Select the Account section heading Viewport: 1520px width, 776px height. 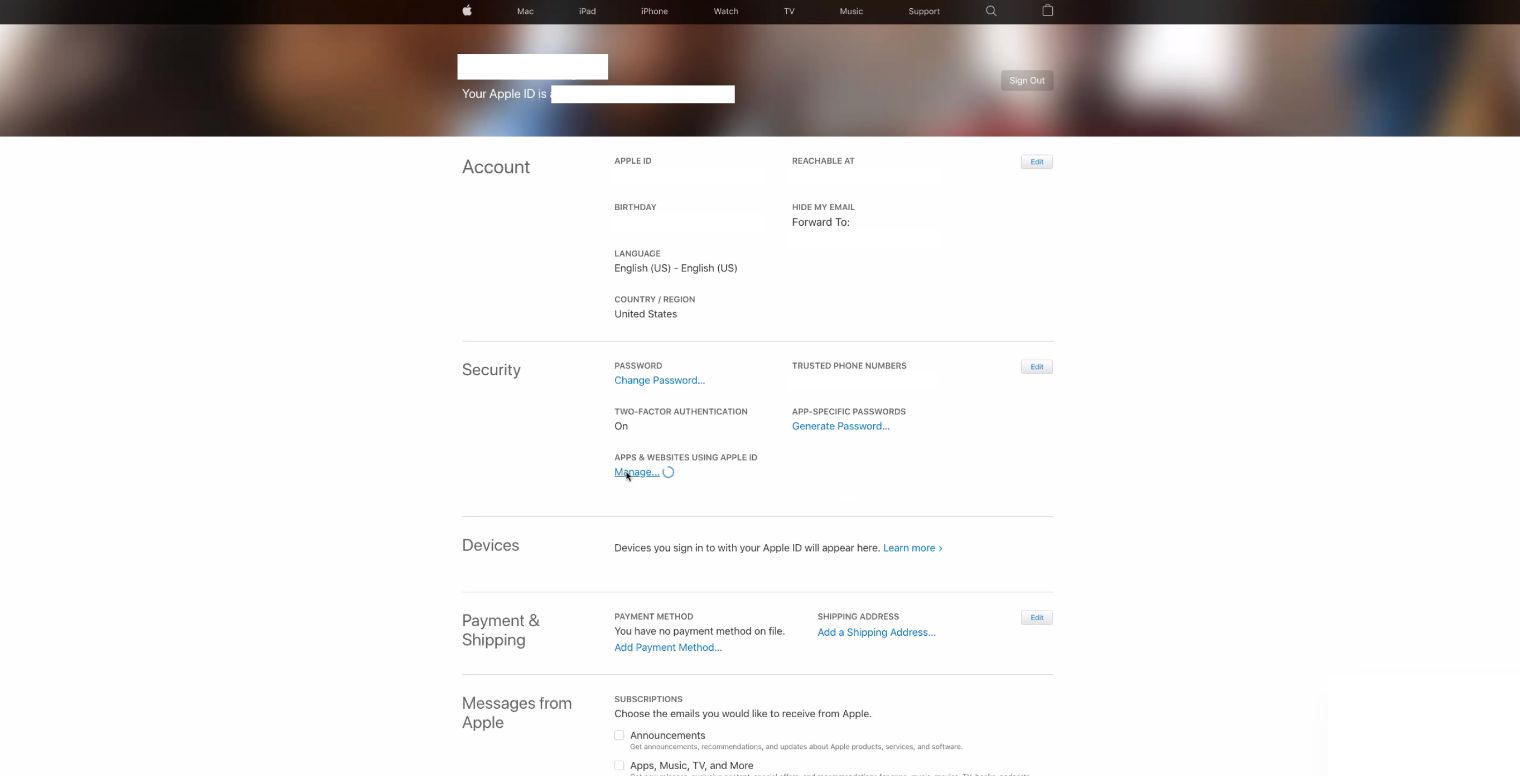click(x=496, y=167)
